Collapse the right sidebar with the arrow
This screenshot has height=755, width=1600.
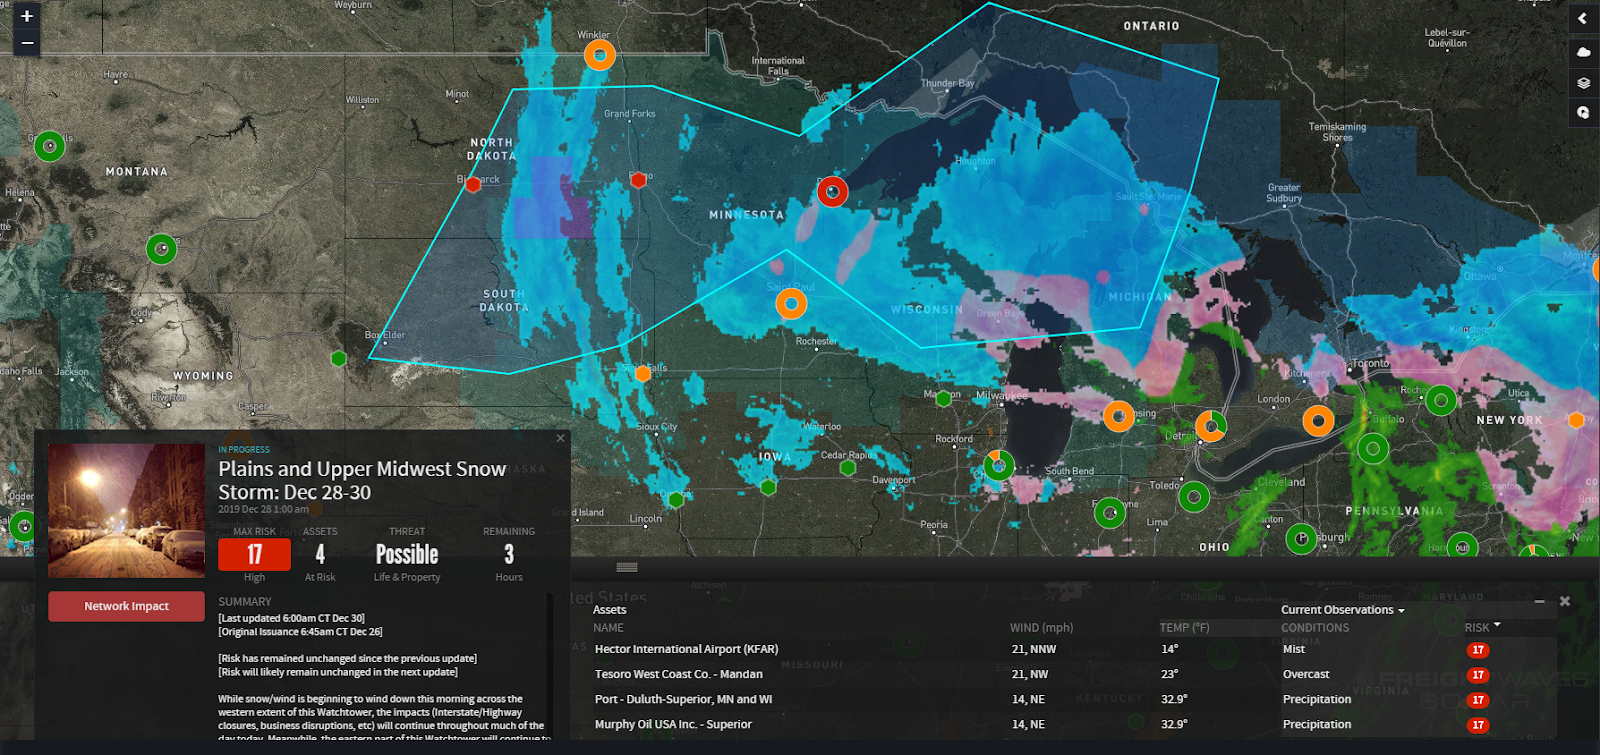coord(1582,18)
